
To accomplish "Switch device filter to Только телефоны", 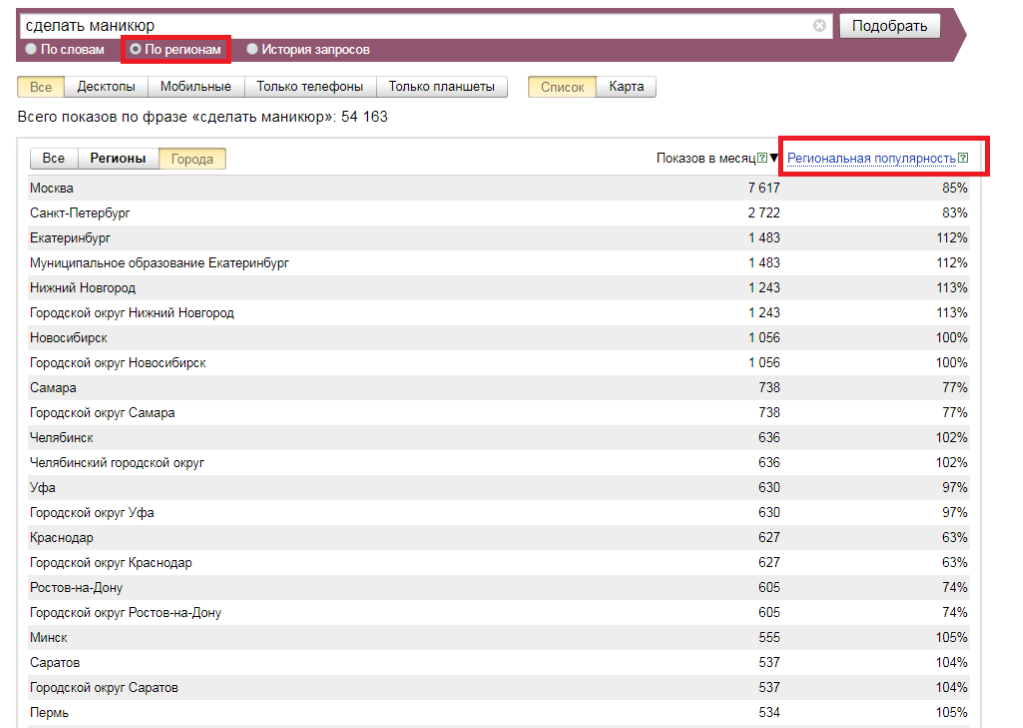I will [310, 87].
